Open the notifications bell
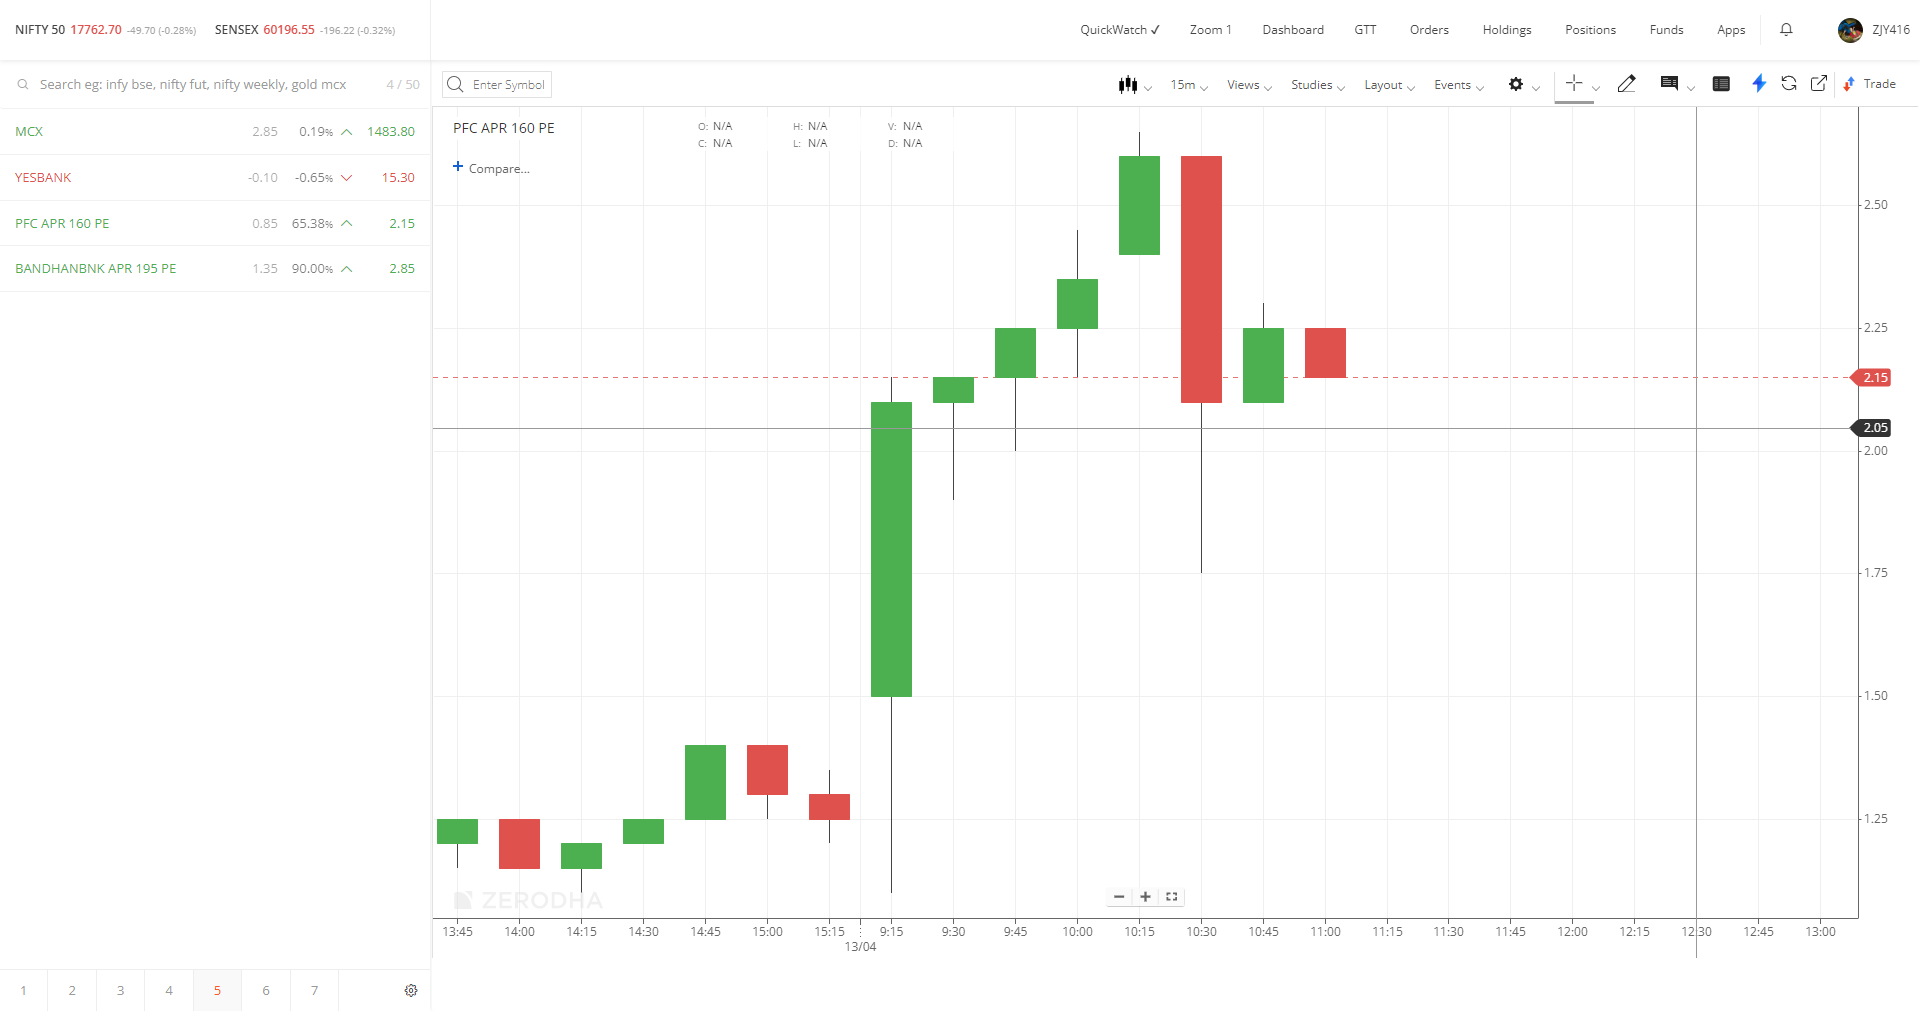This screenshot has width=1920, height=1011. [x=1786, y=30]
